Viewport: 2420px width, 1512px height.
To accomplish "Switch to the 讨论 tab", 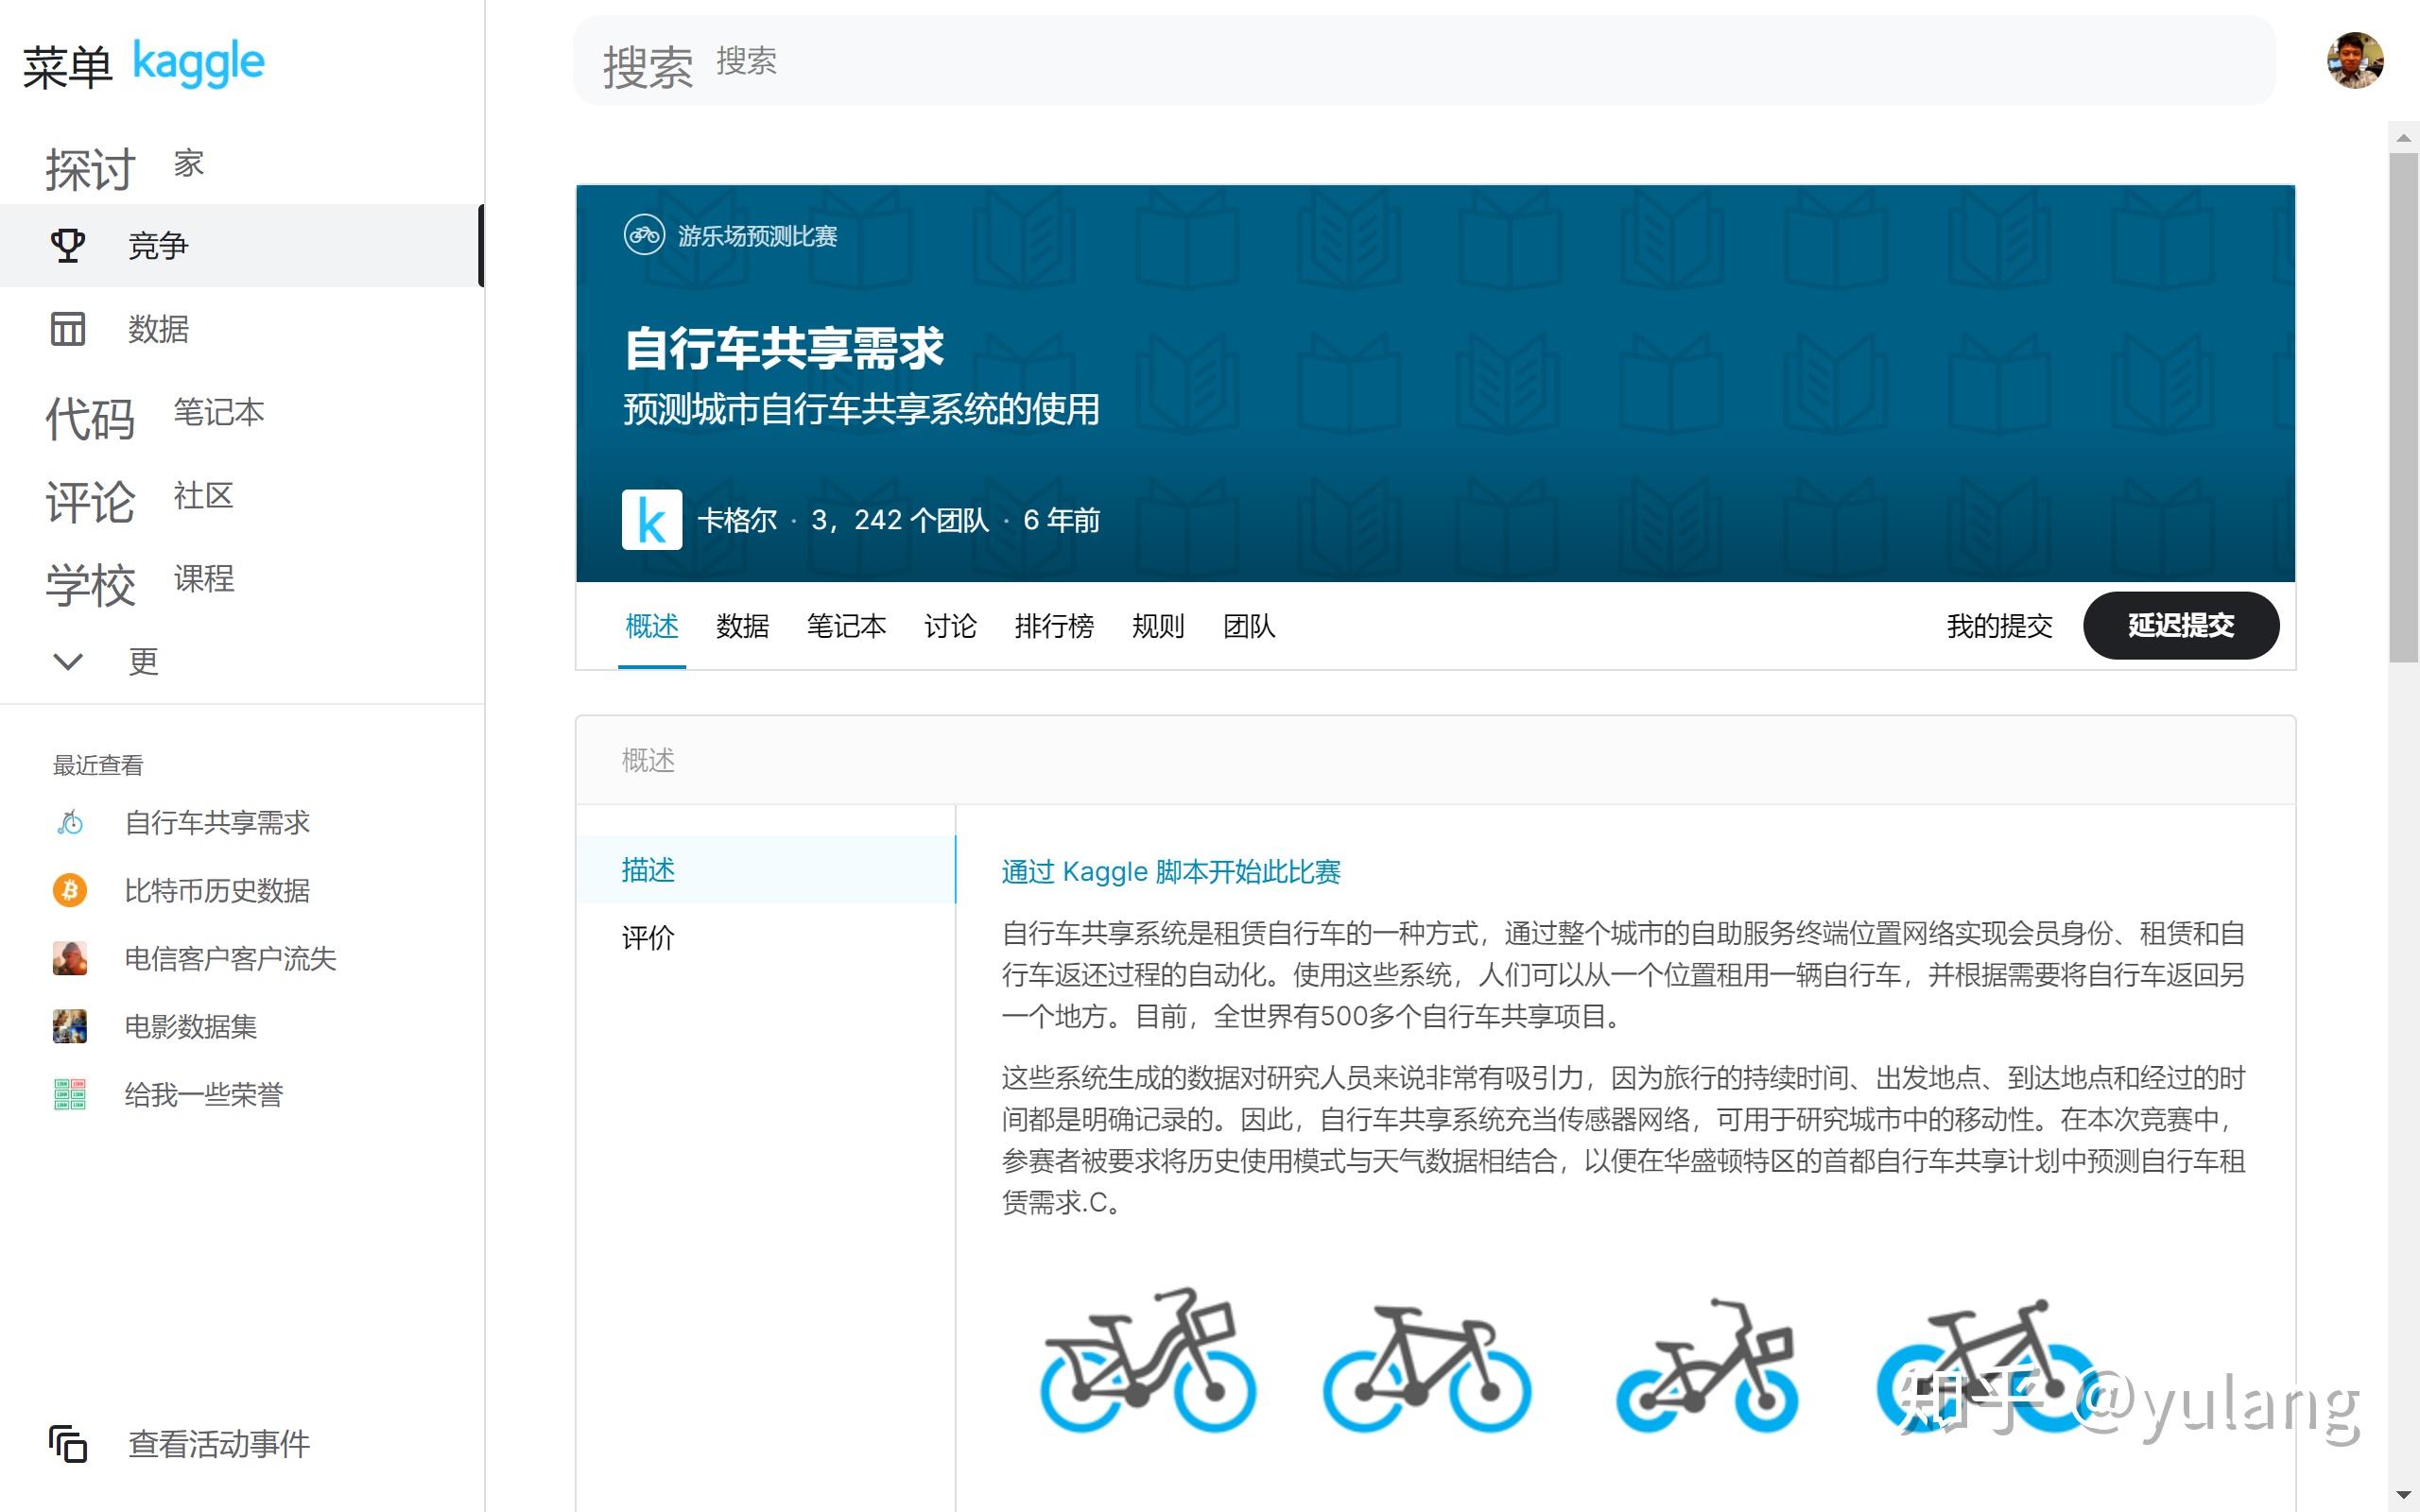I will pos(949,626).
